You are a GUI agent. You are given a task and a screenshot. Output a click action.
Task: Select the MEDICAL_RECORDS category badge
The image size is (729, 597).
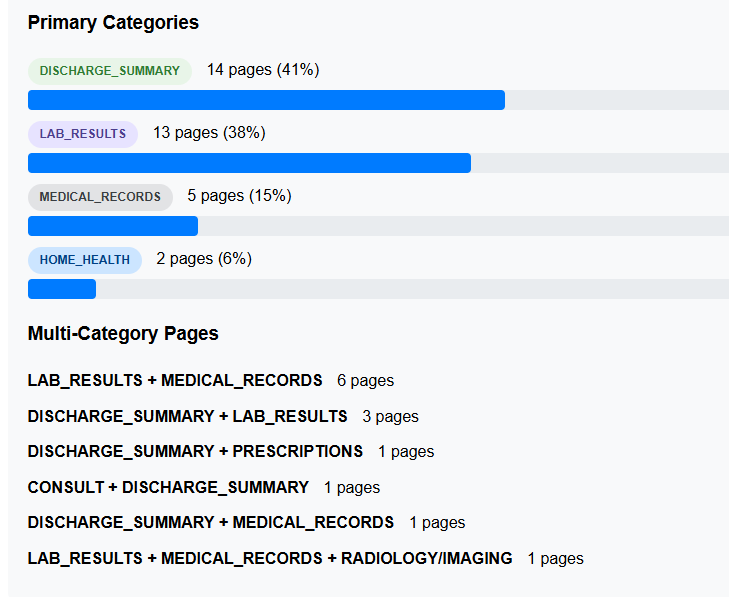point(100,197)
